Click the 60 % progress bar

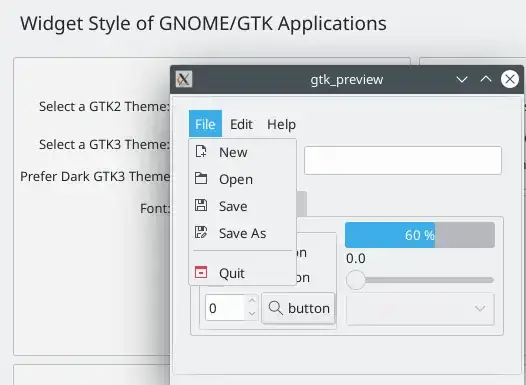coord(420,235)
